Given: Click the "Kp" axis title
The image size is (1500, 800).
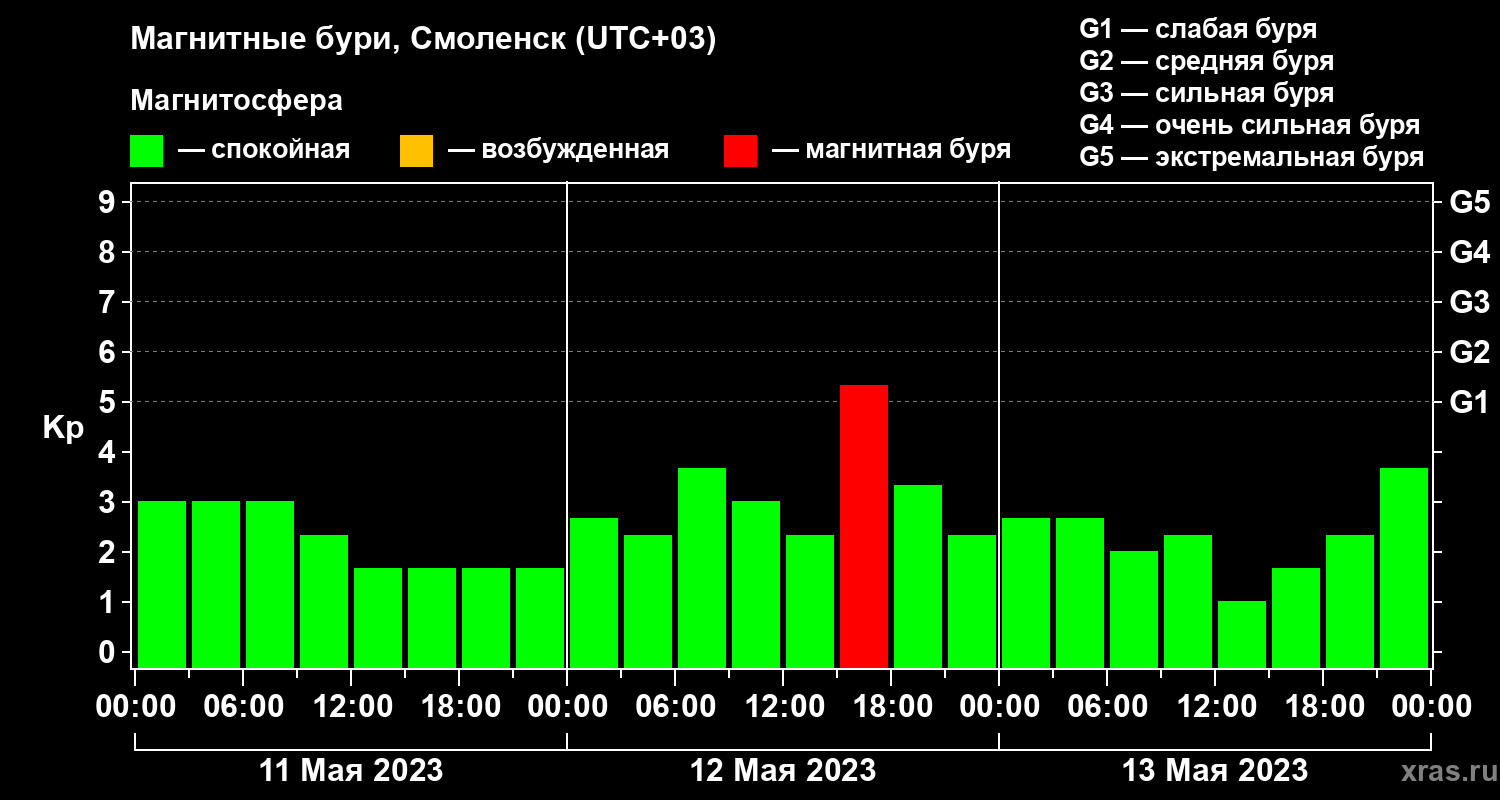Looking at the screenshot, I should (x=63, y=427).
